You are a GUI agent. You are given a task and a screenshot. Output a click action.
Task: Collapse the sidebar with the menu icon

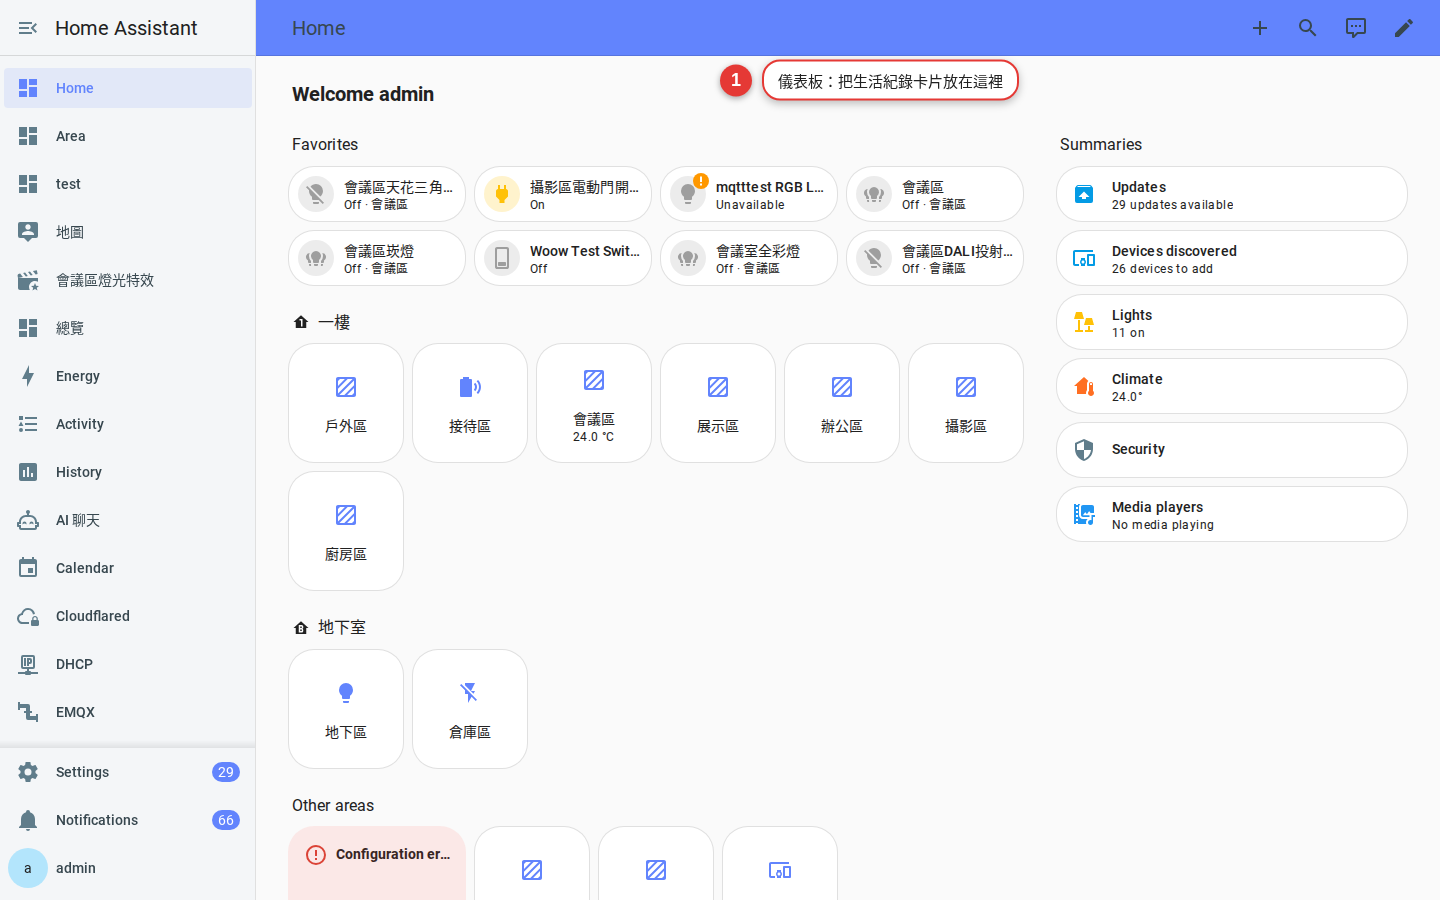[28, 28]
